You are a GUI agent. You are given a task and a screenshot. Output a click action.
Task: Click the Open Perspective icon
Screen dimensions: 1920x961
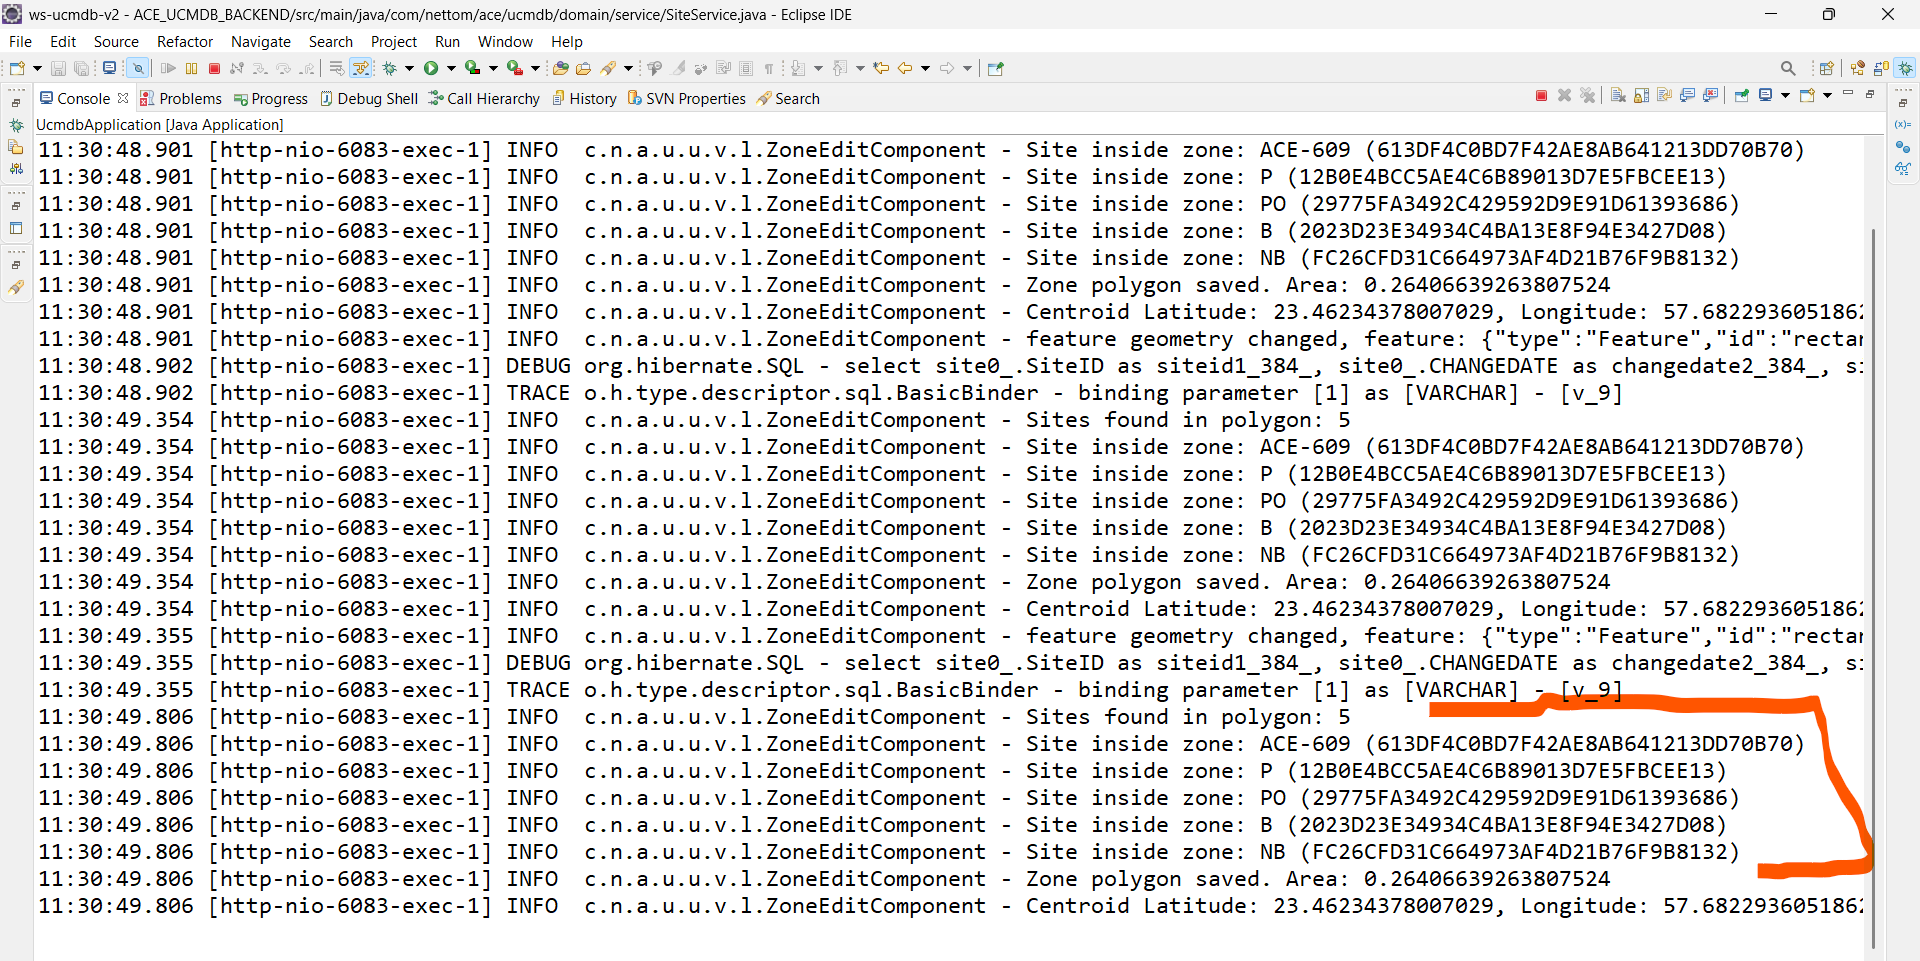click(1826, 69)
